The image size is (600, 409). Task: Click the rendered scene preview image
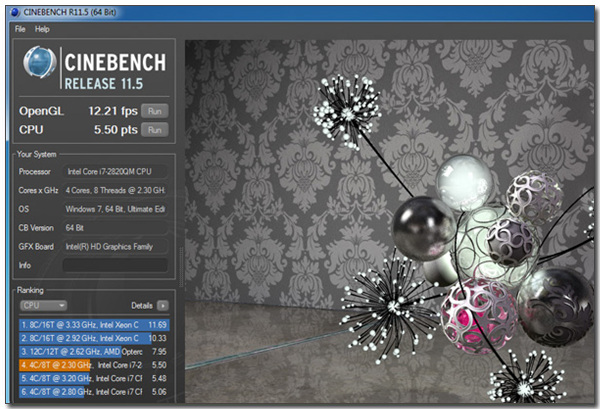click(389, 221)
